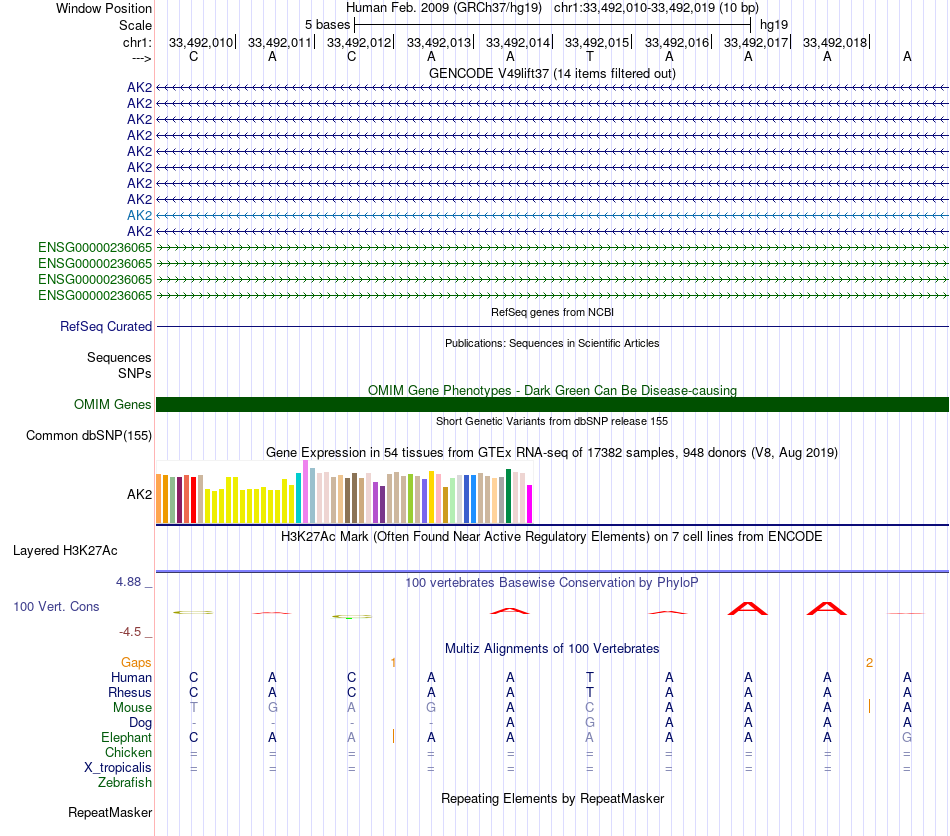Screen dimensions: 950x836
Task: Click the 'chr1:' ruler label
Action: 137,42
